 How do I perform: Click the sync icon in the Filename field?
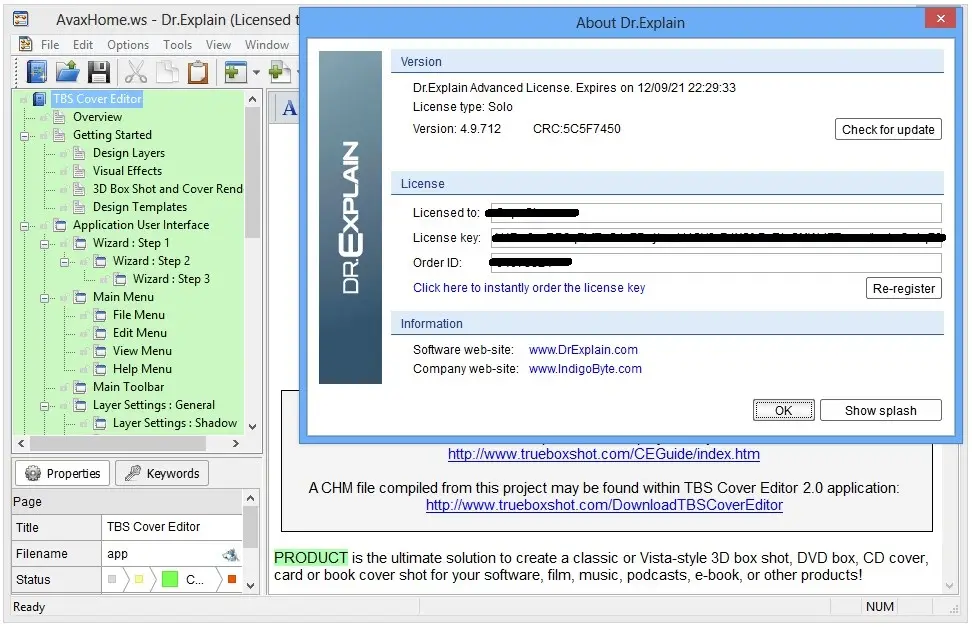click(x=231, y=554)
